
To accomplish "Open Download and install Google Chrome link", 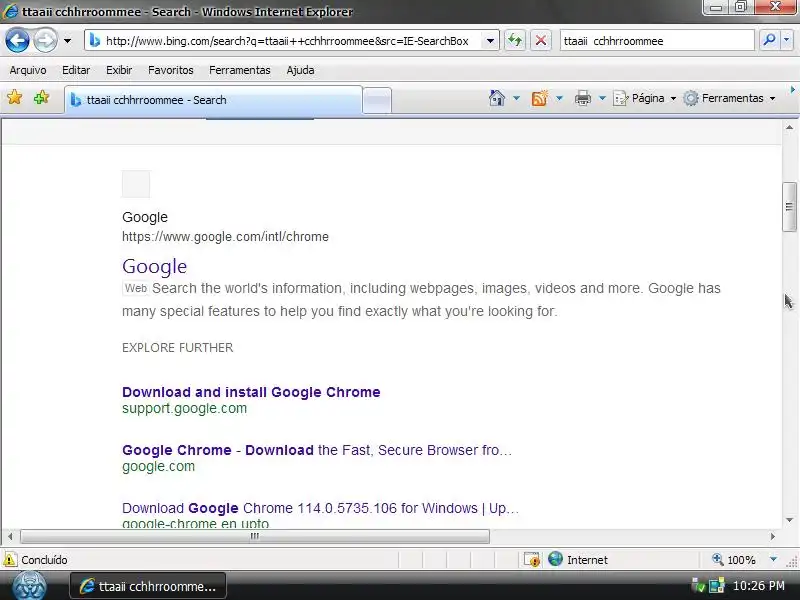I will coord(251,392).
